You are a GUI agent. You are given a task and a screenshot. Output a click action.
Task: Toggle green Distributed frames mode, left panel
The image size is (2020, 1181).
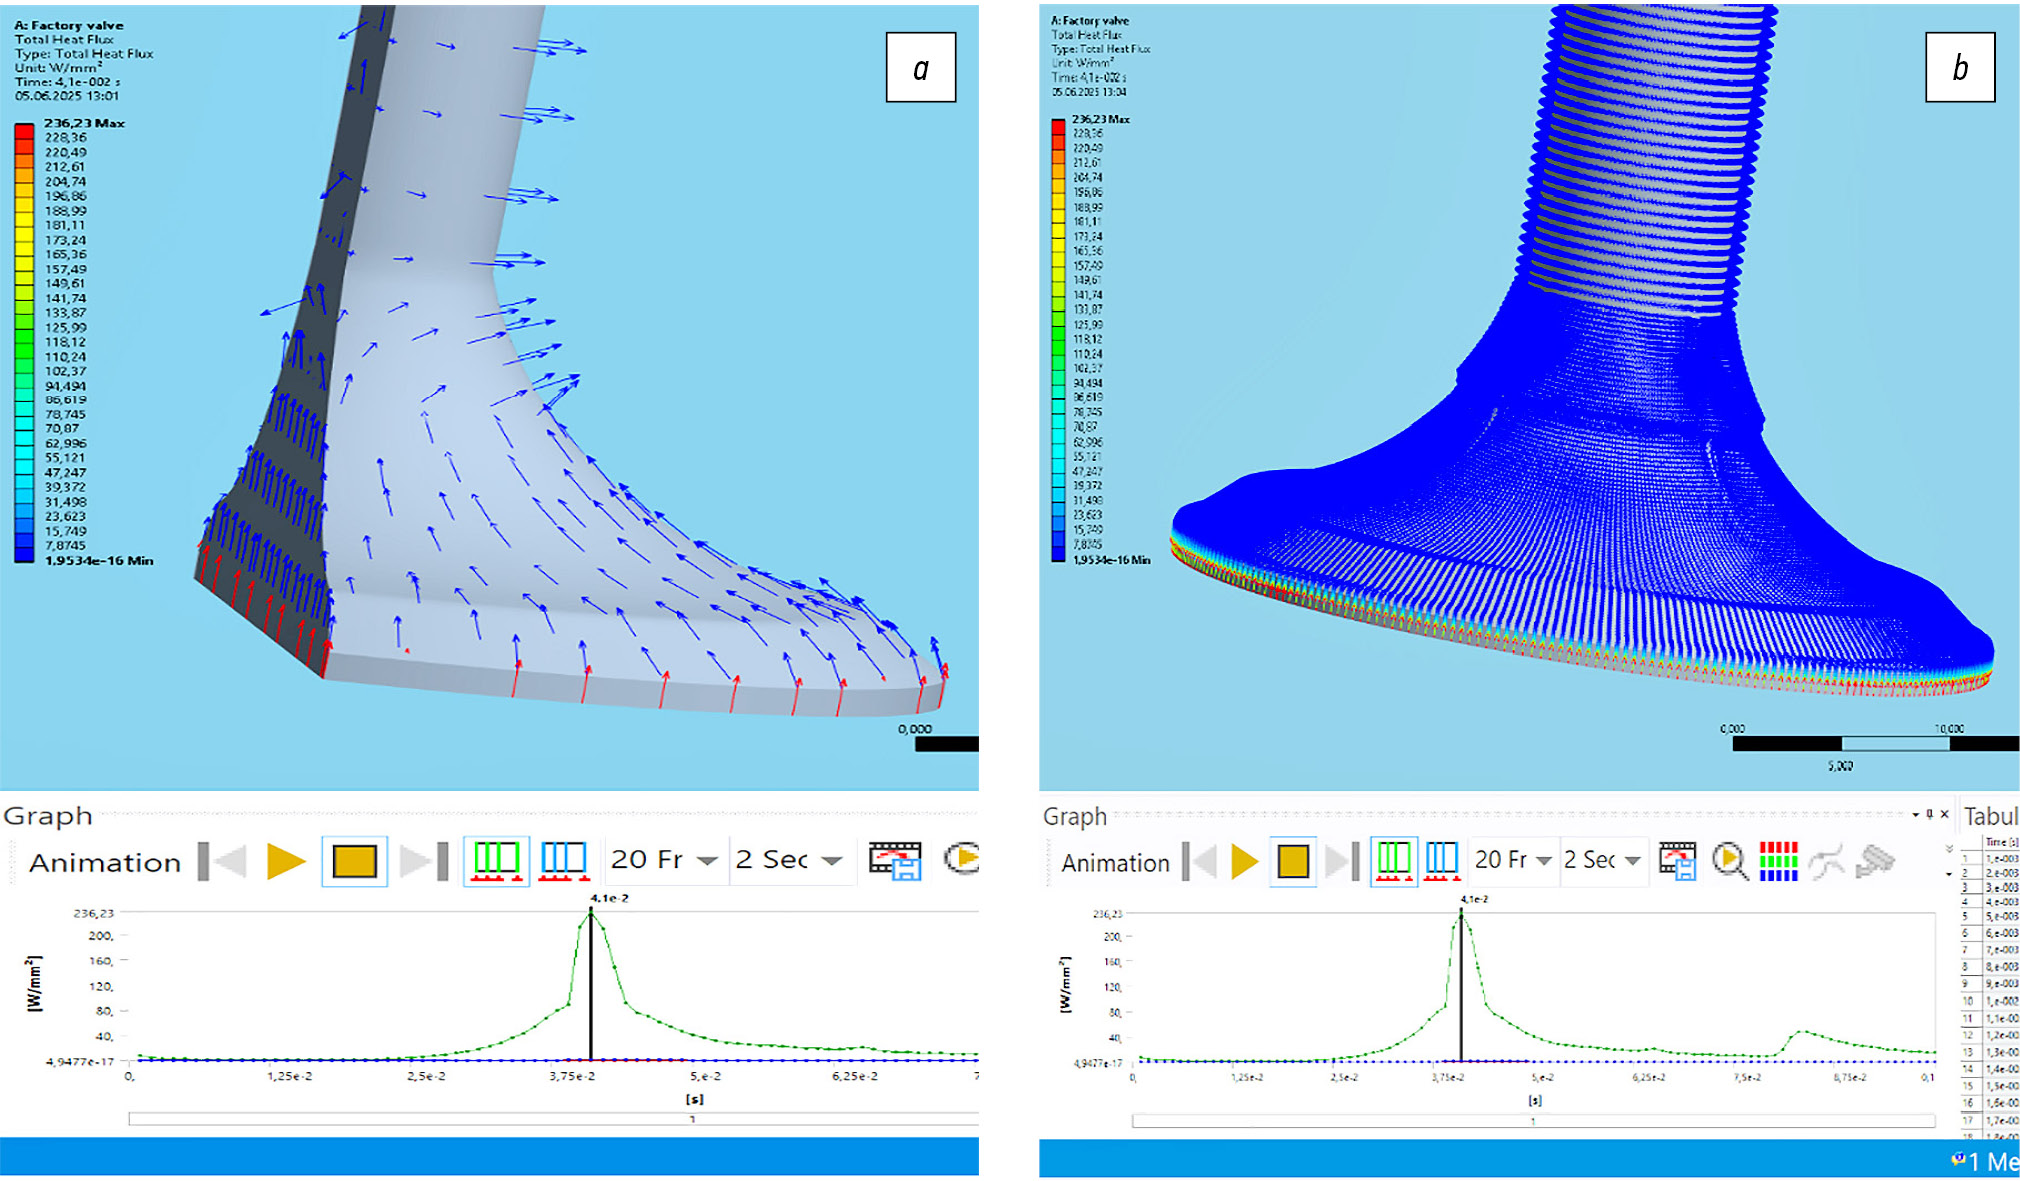[496, 861]
